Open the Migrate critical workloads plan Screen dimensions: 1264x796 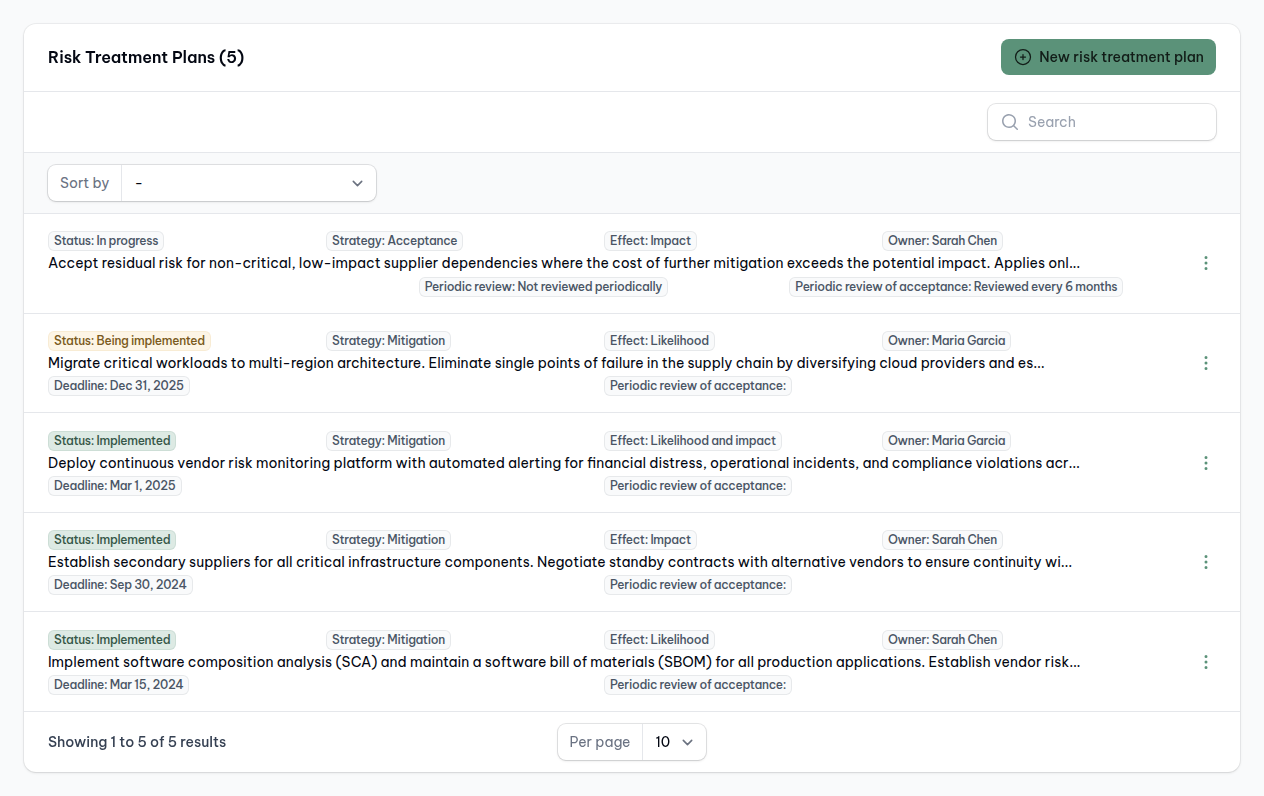[546, 363]
